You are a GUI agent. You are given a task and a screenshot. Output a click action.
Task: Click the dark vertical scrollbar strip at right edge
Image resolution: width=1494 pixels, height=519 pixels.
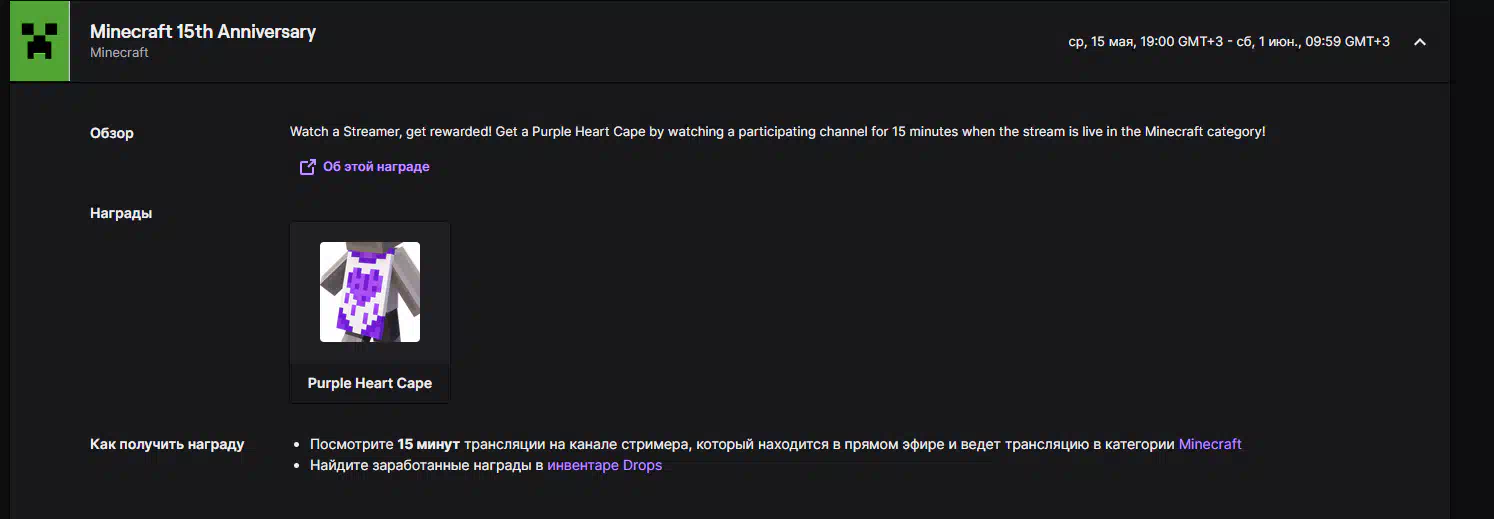click(x=1472, y=260)
